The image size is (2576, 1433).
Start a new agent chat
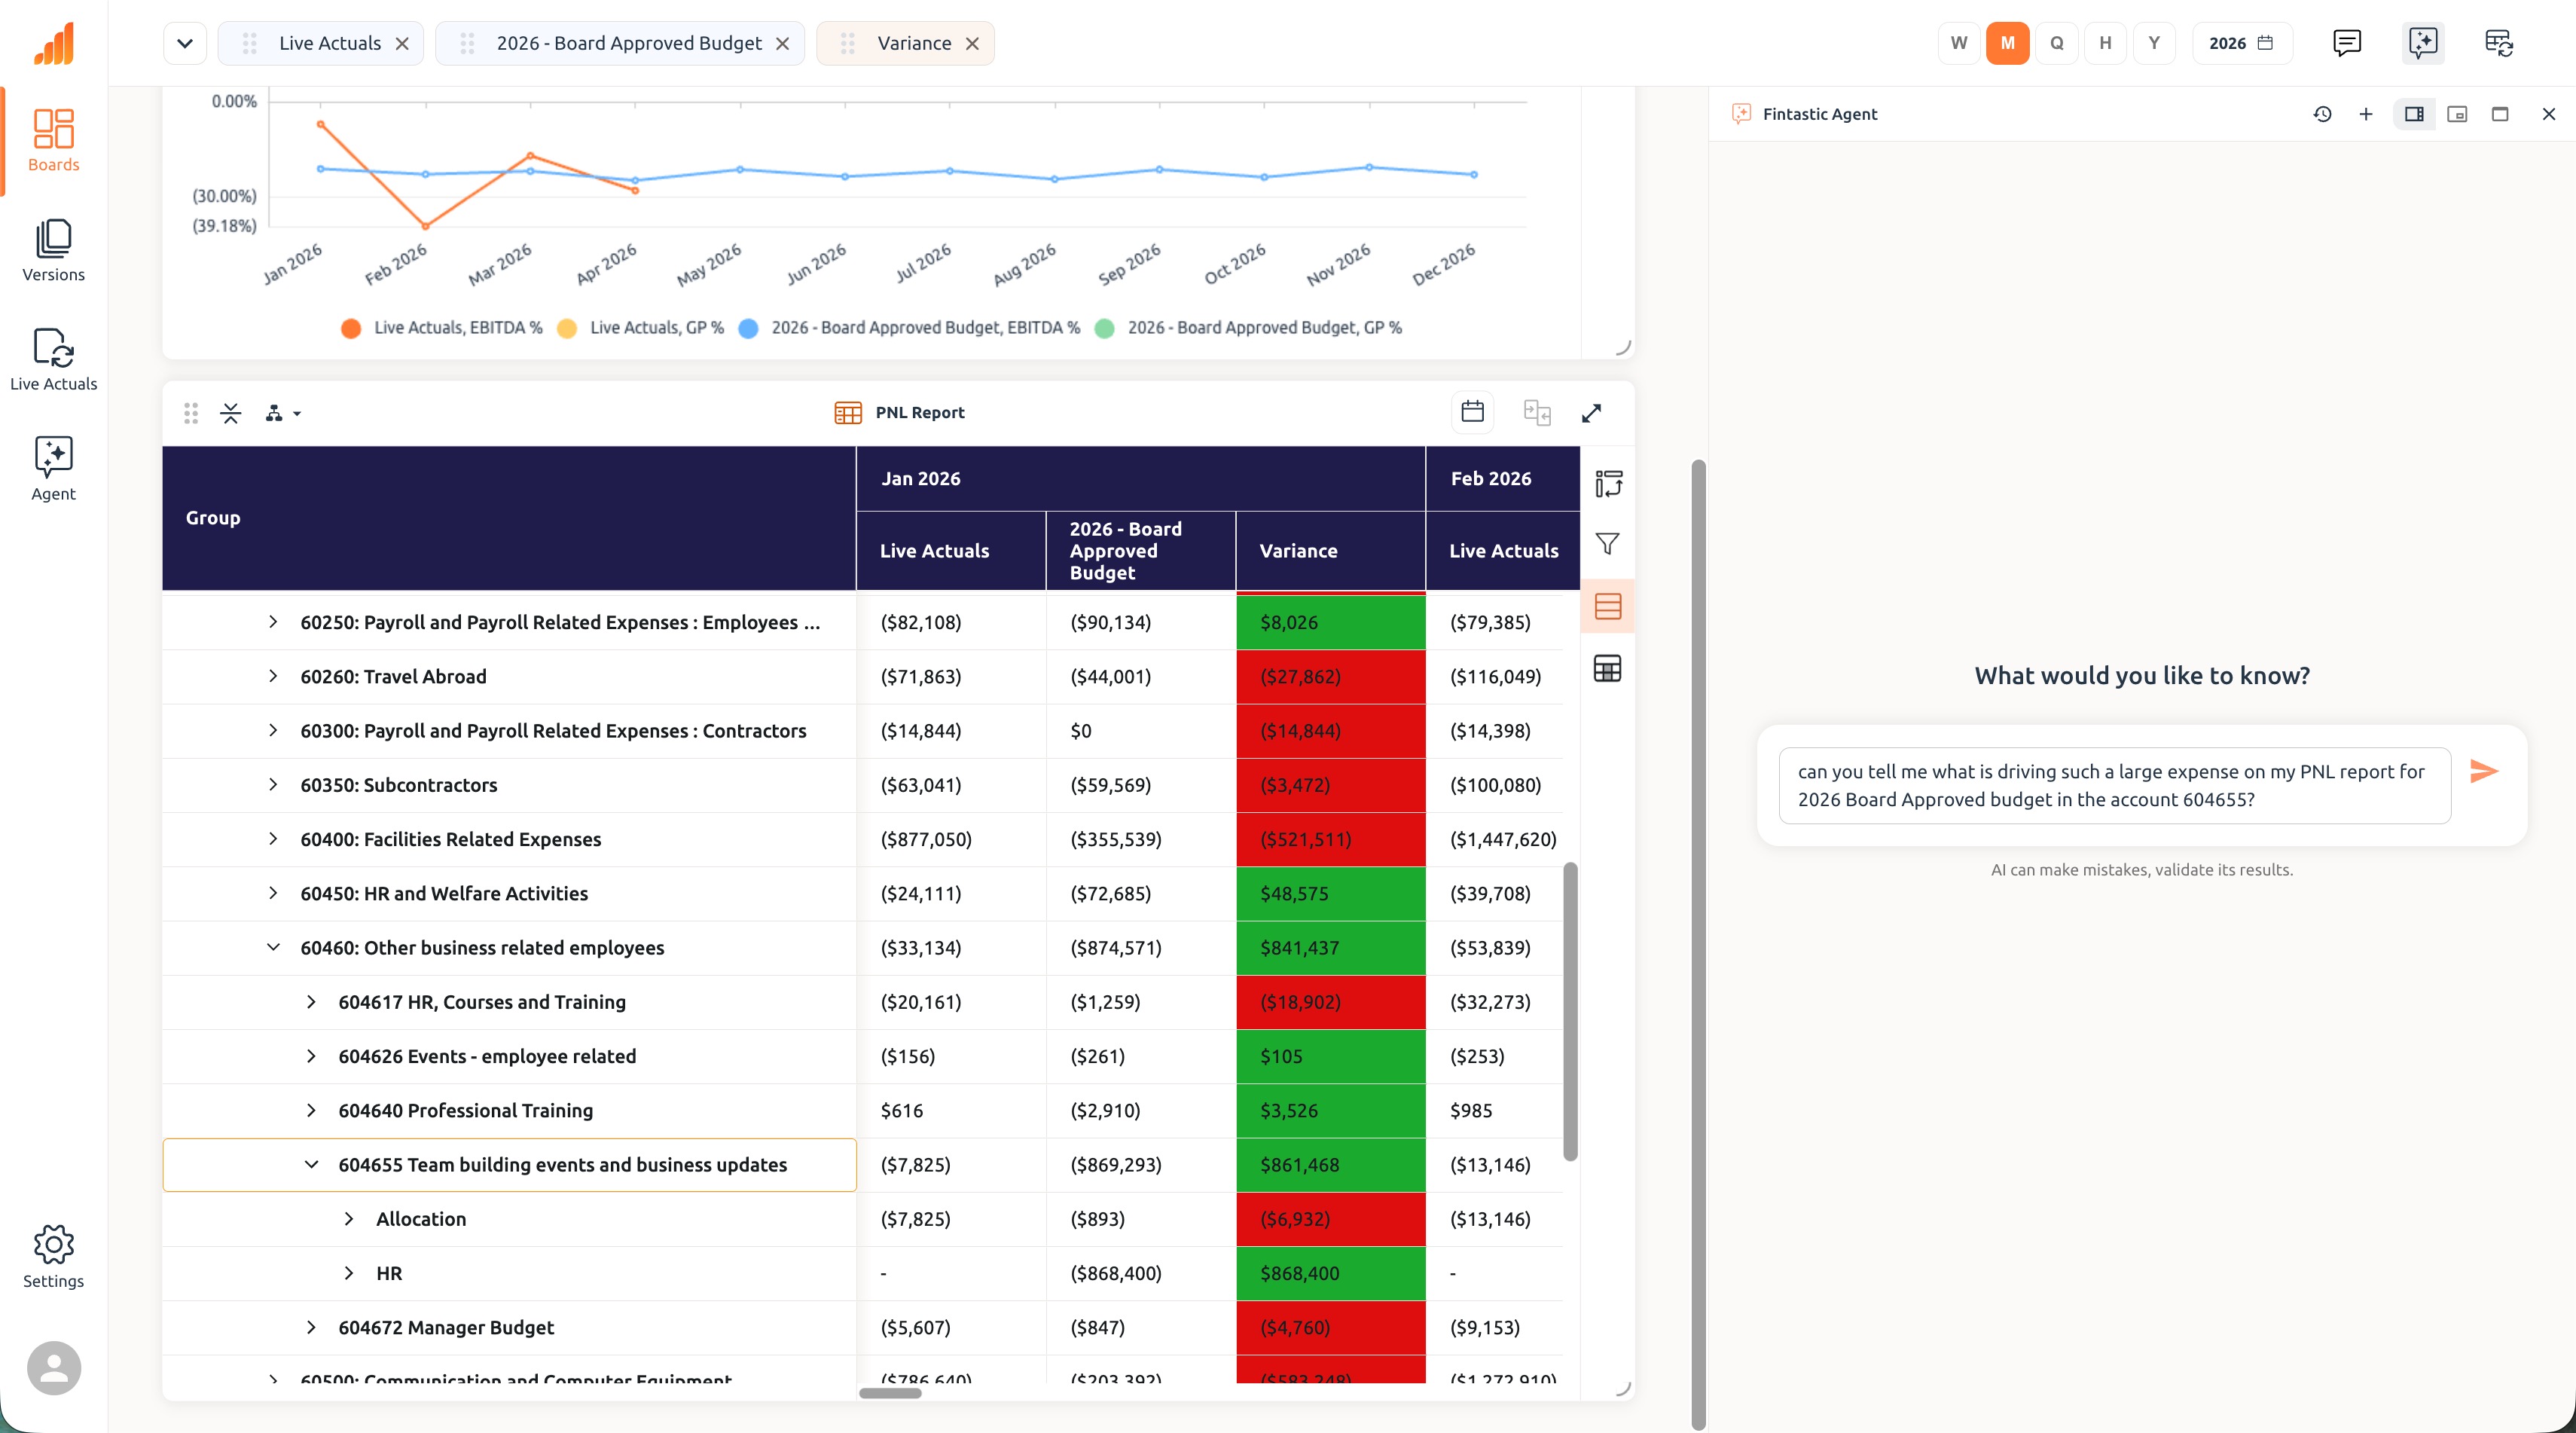[2365, 114]
